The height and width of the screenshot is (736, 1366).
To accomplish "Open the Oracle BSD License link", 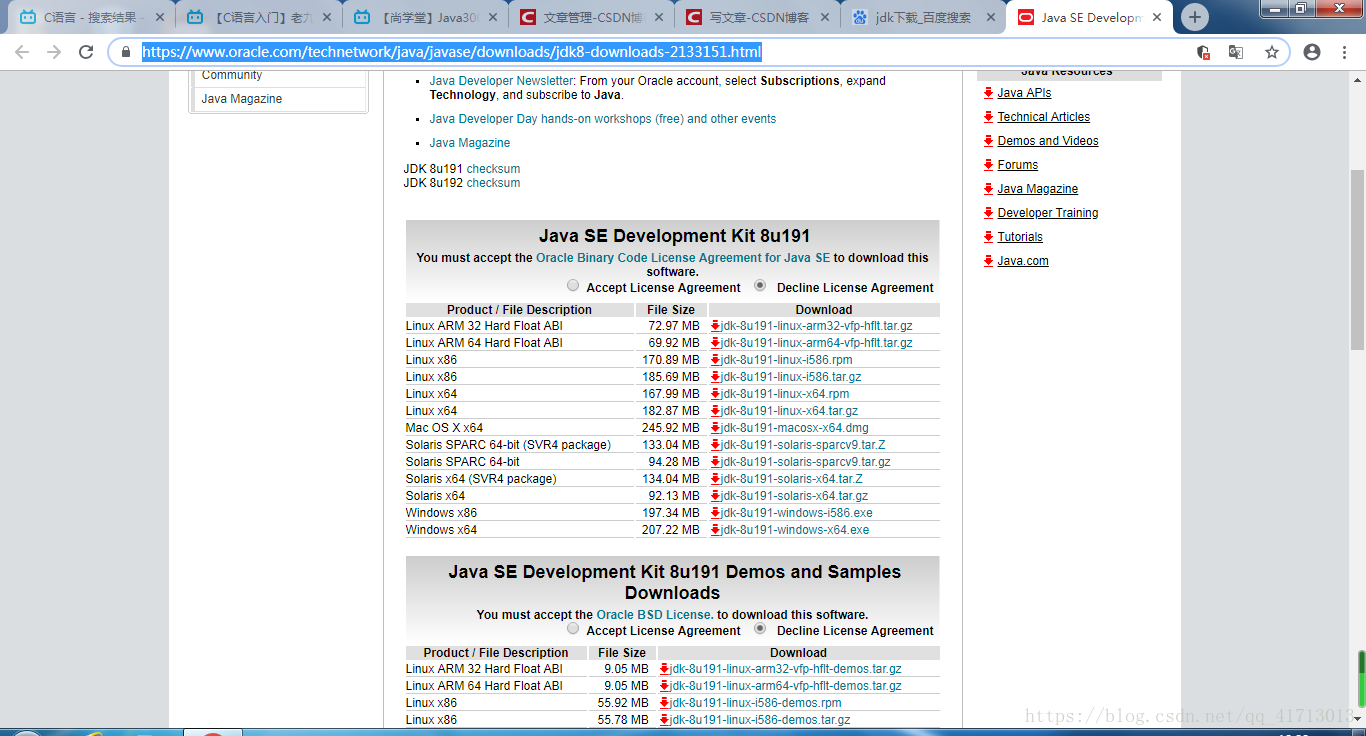I will [655, 615].
